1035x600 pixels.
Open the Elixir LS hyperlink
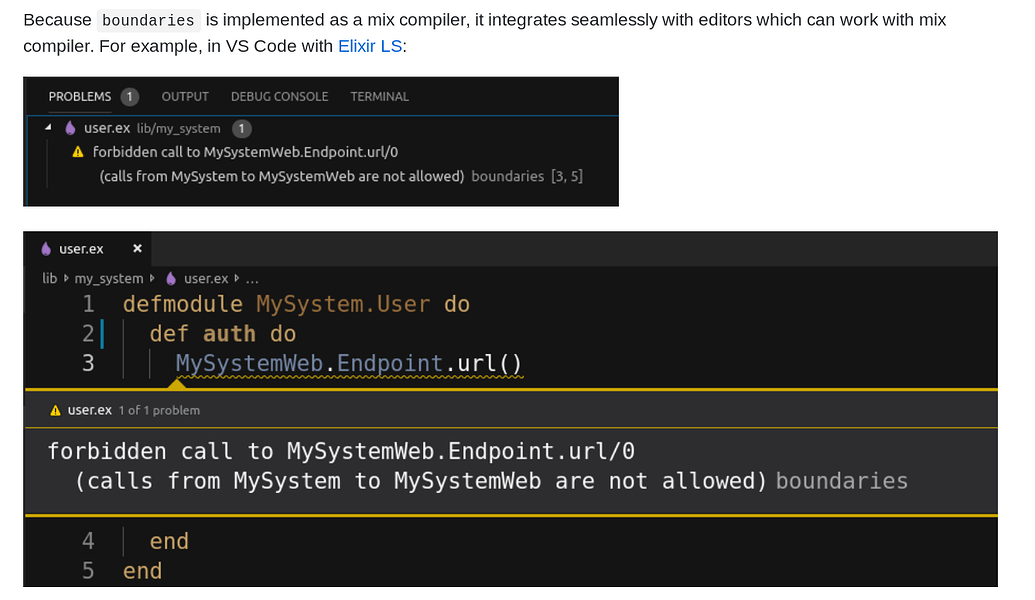[x=370, y=47]
